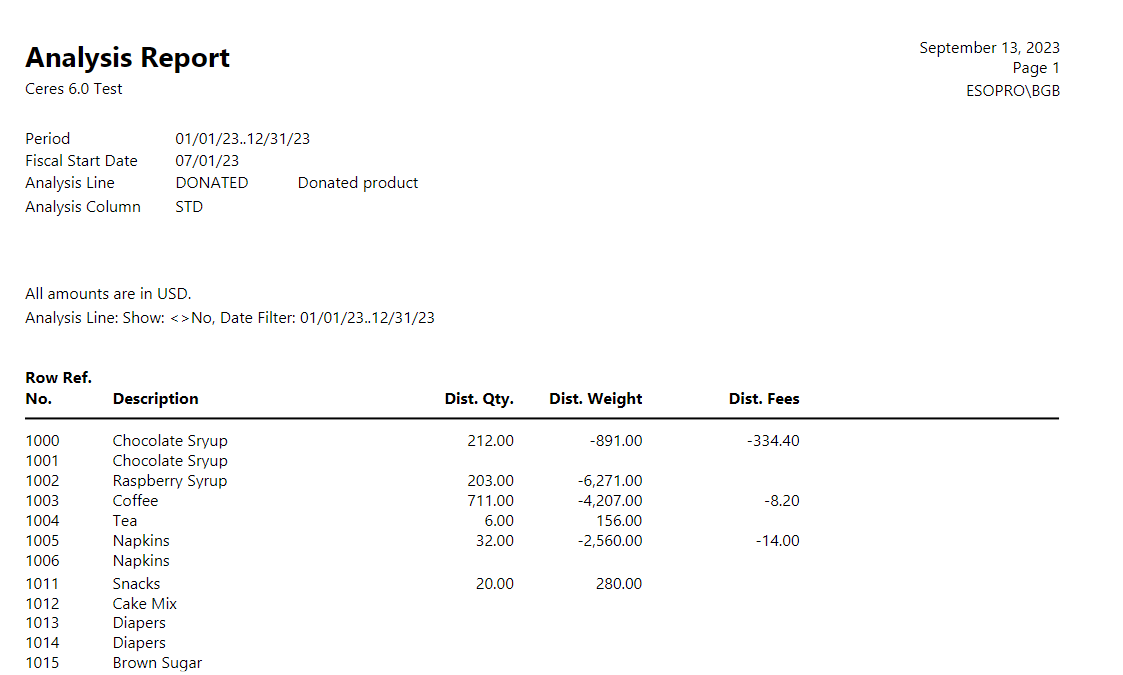Click the Dist. Qty. column header

pos(479,399)
